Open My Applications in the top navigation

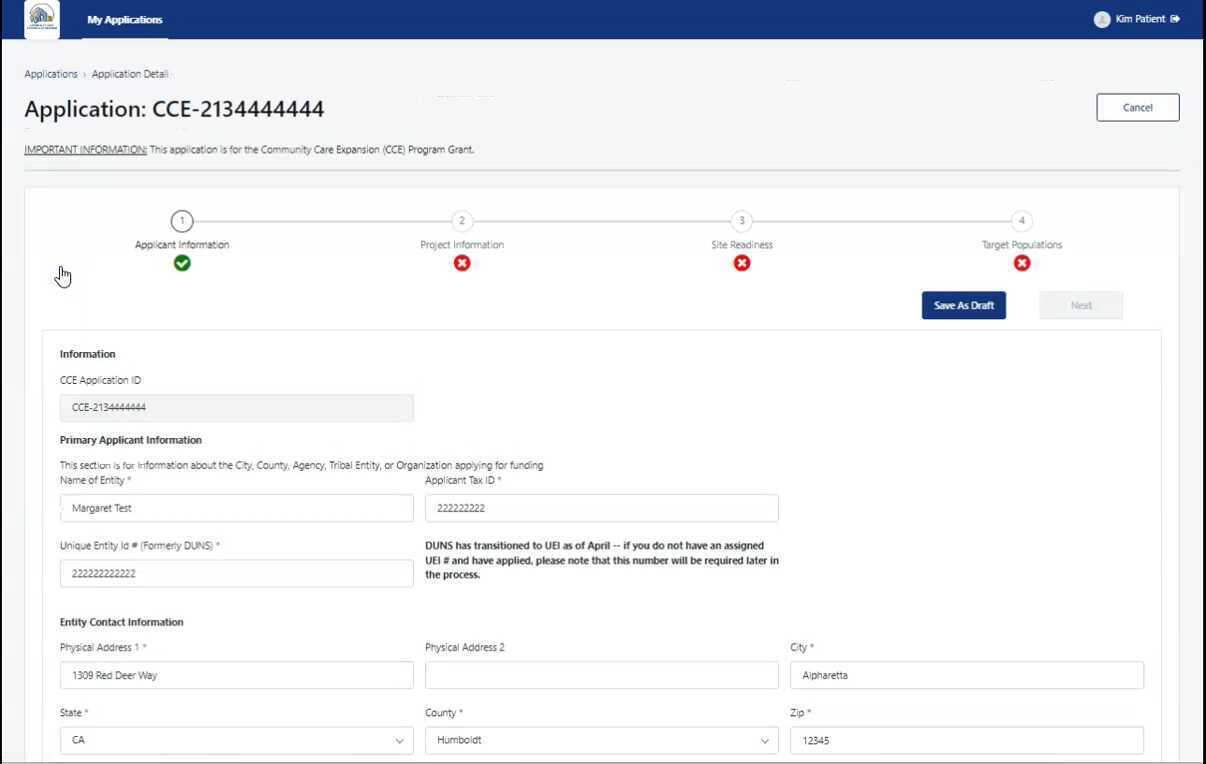(124, 18)
